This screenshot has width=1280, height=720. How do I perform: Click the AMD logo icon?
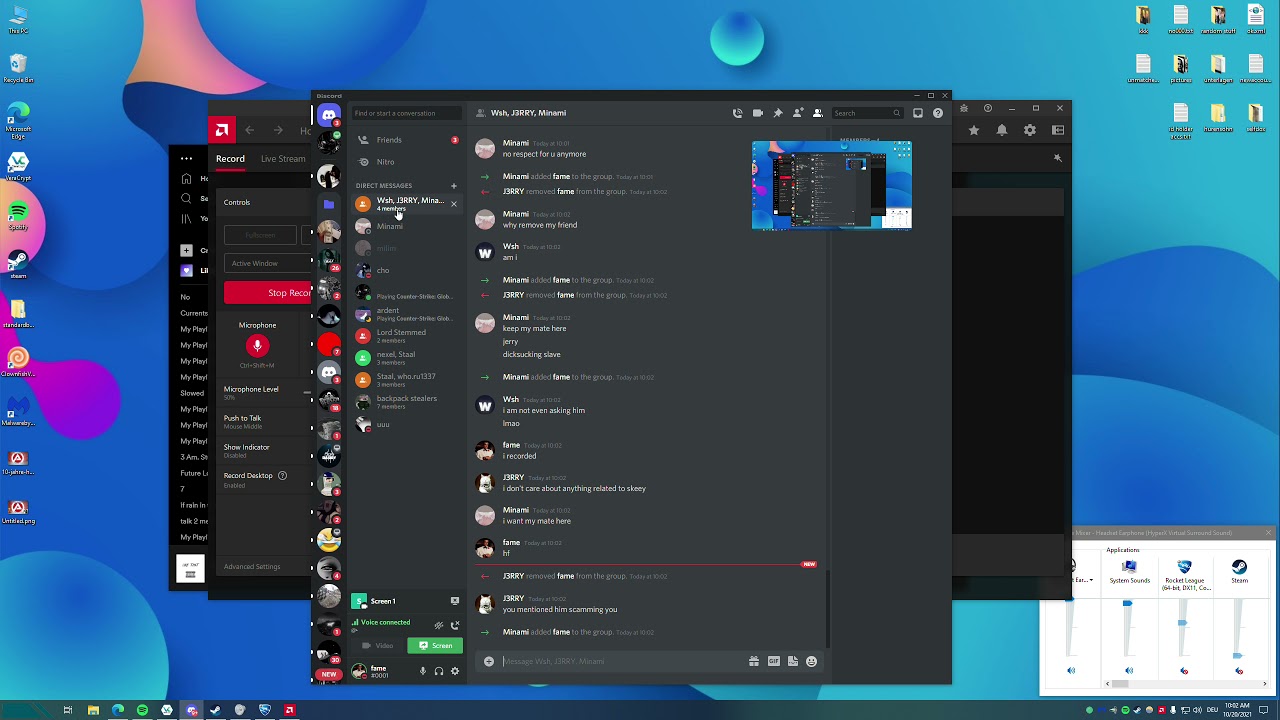click(221, 130)
